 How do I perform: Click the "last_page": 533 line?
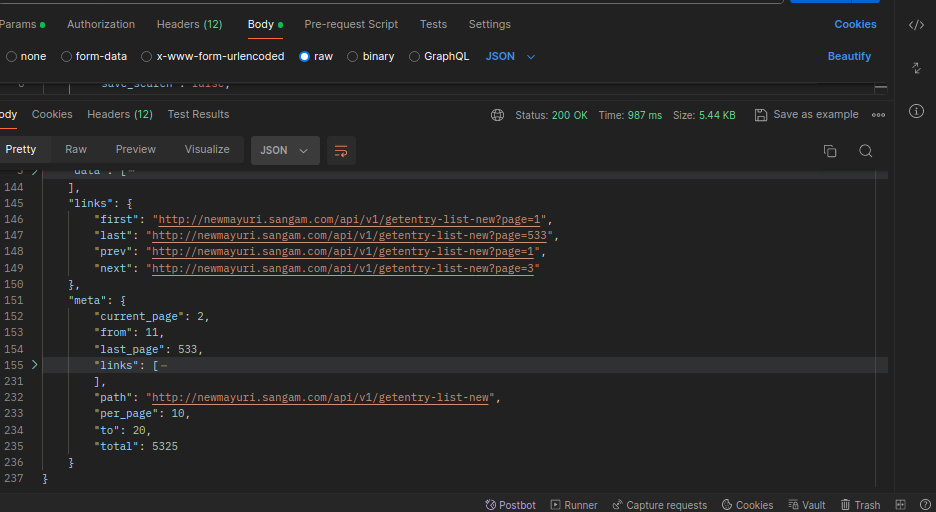pyautogui.click(x=149, y=350)
